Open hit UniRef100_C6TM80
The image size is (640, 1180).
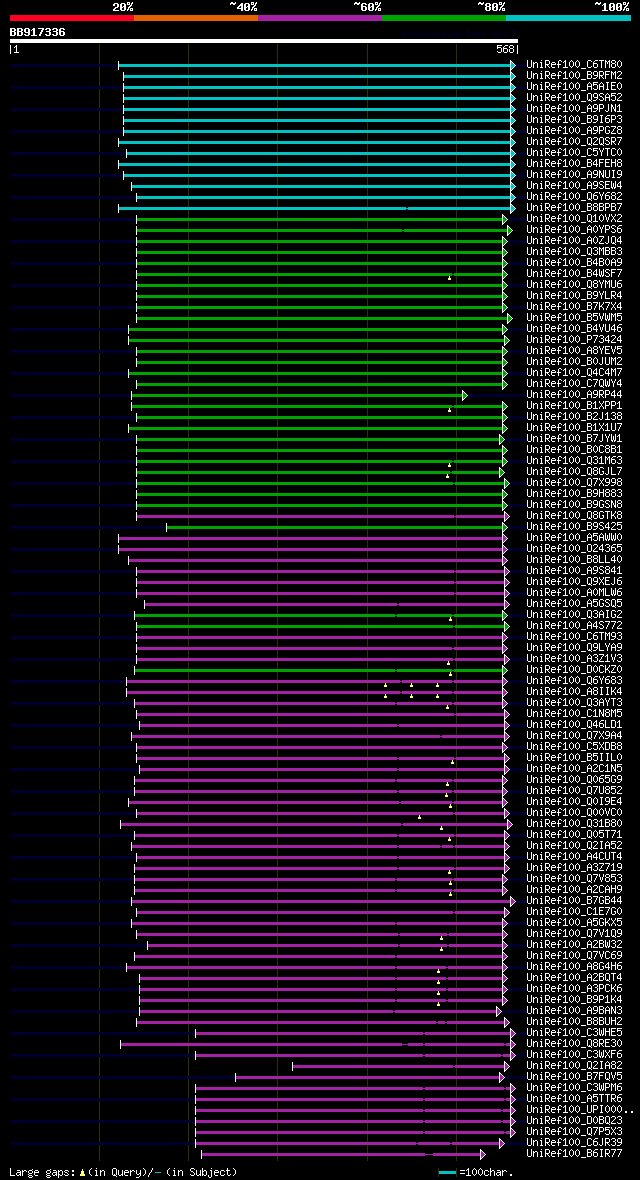click(x=574, y=65)
